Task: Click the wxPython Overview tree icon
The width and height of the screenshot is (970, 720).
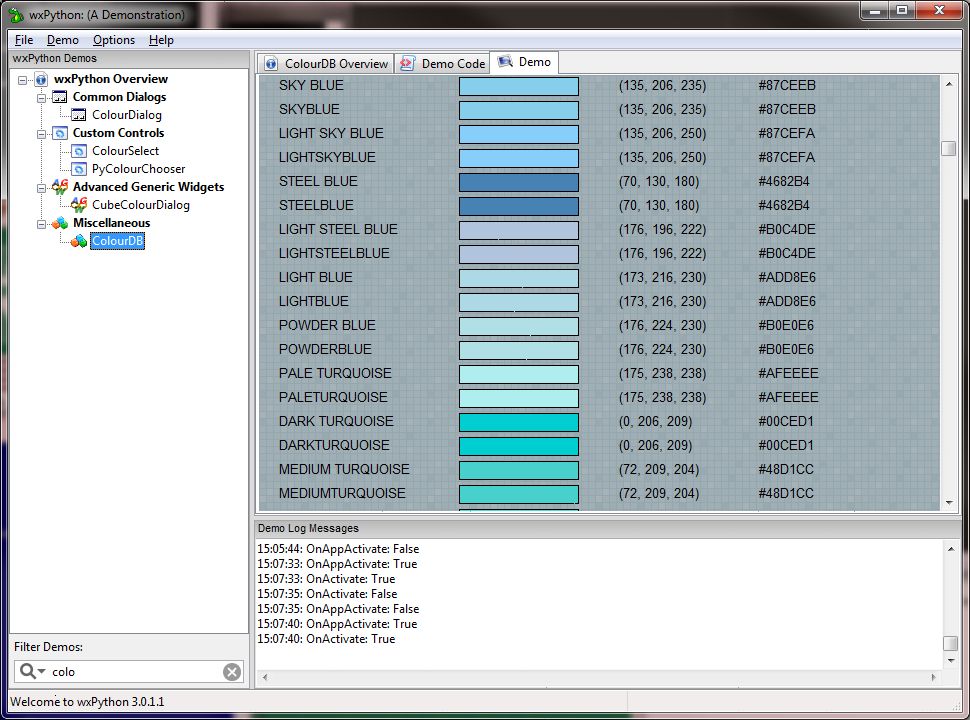Action: (x=41, y=79)
